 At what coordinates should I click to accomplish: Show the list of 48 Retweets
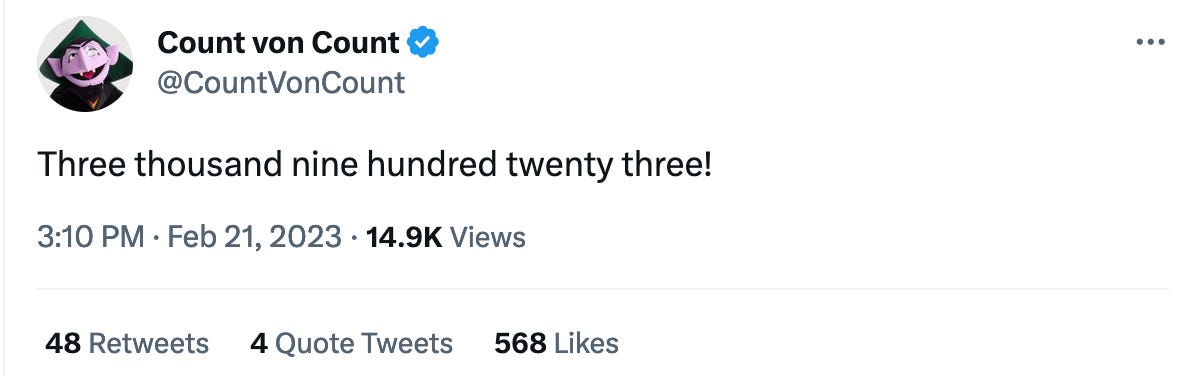127,343
